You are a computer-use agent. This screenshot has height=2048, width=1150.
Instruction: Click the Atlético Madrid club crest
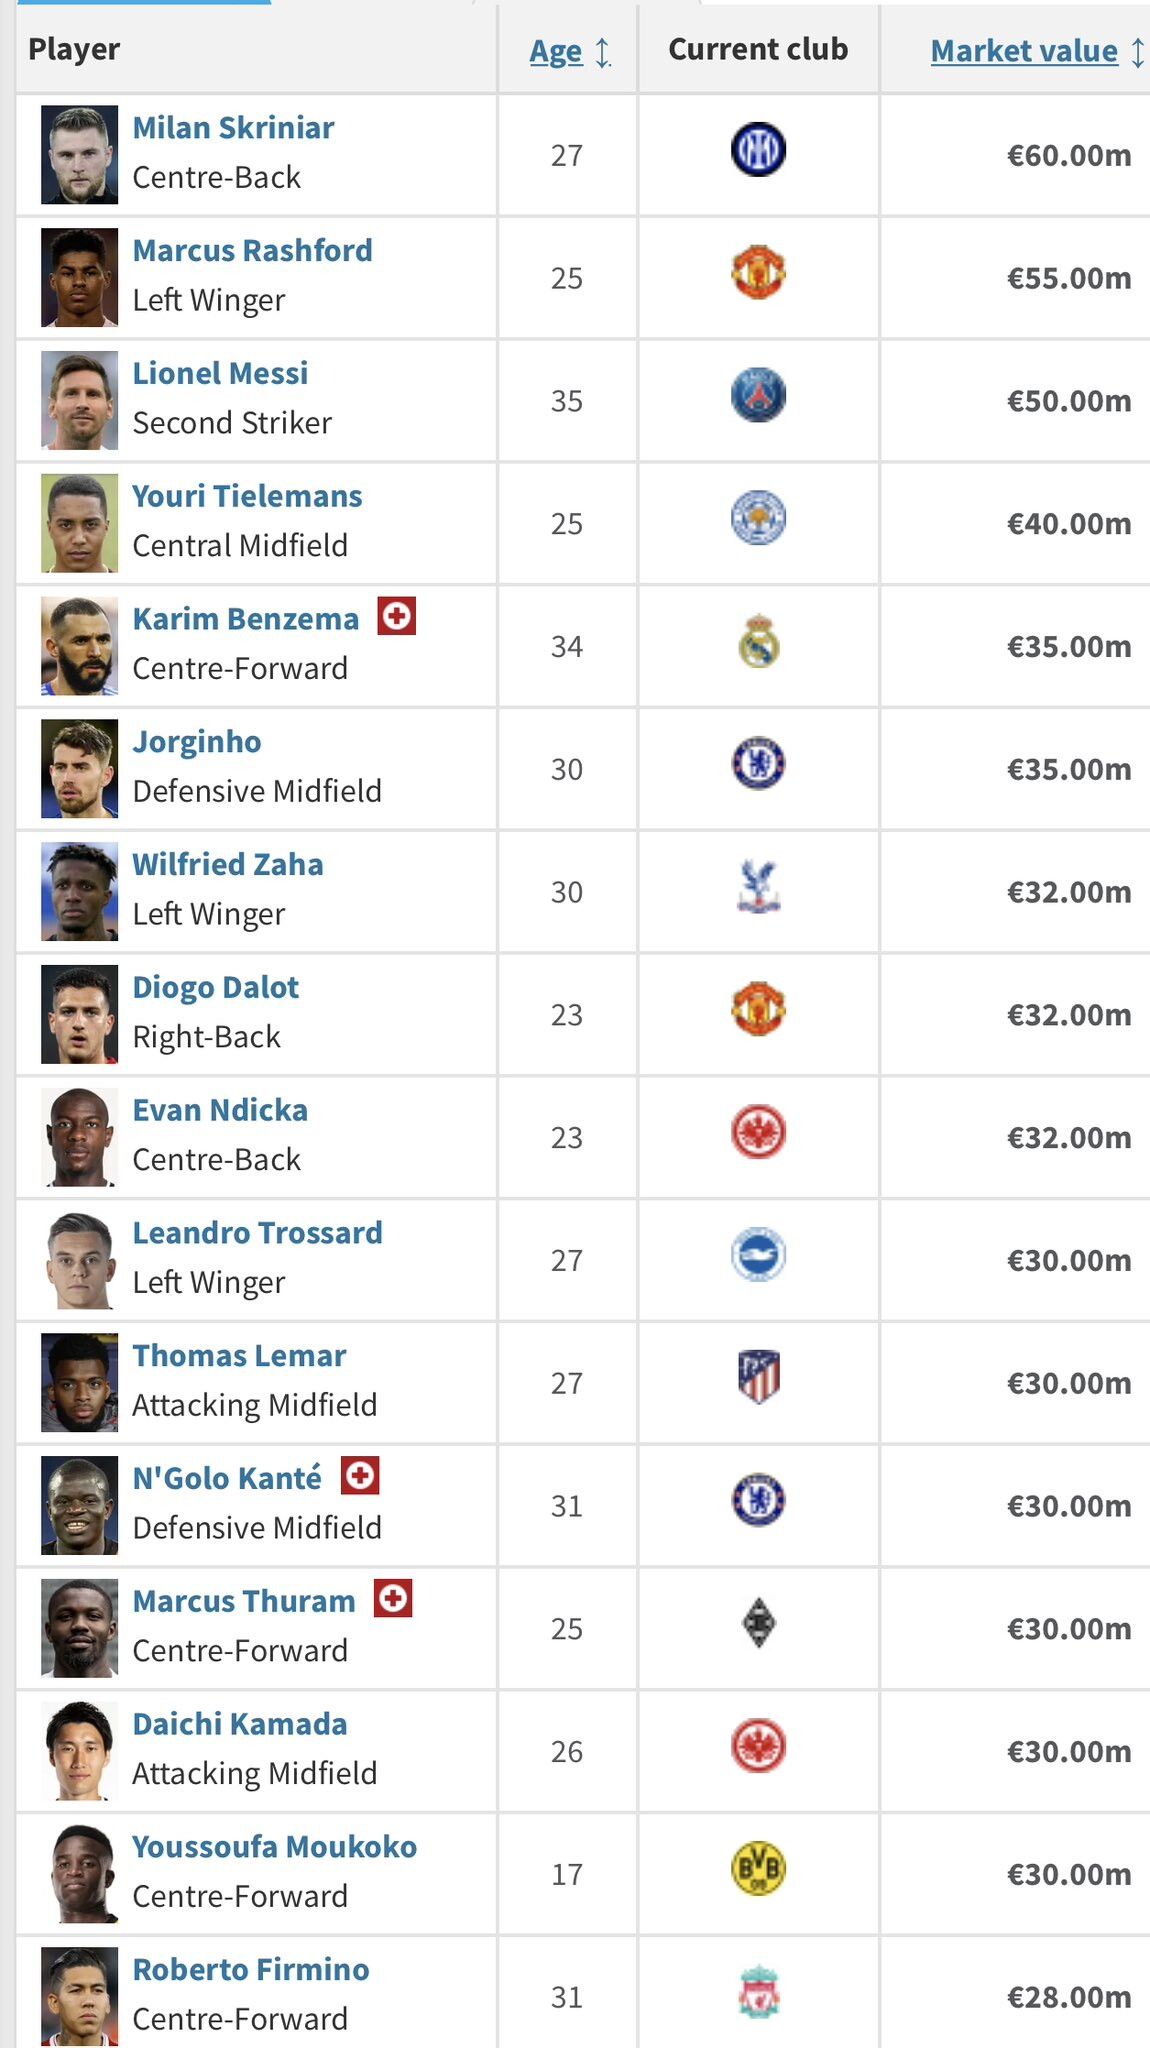(758, 1378)
